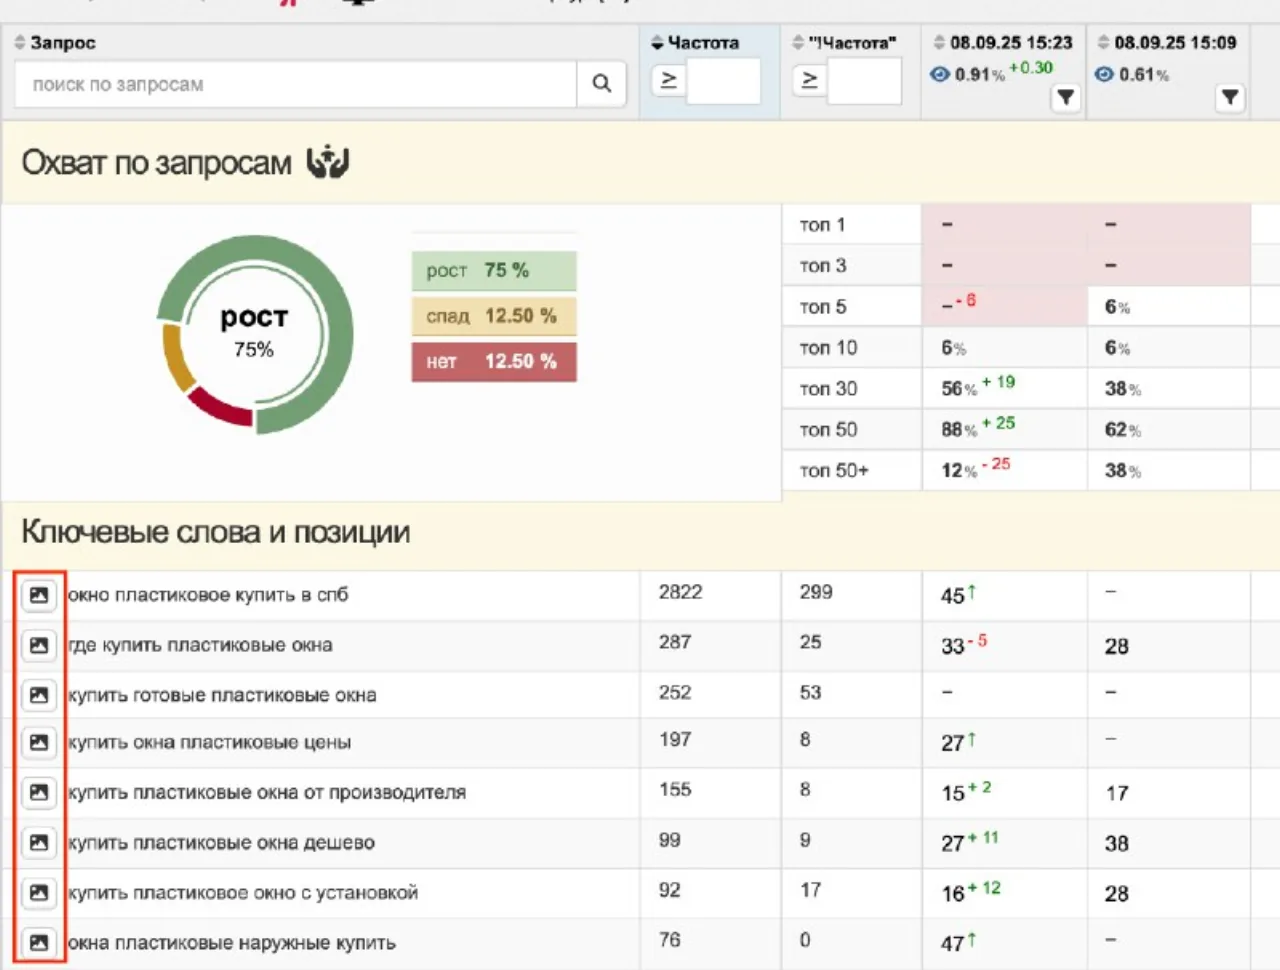Open snapshot icon for "купить пластиковые окна дешево"
Screen dimensions: 1280x970
click(x=39, y=842)
